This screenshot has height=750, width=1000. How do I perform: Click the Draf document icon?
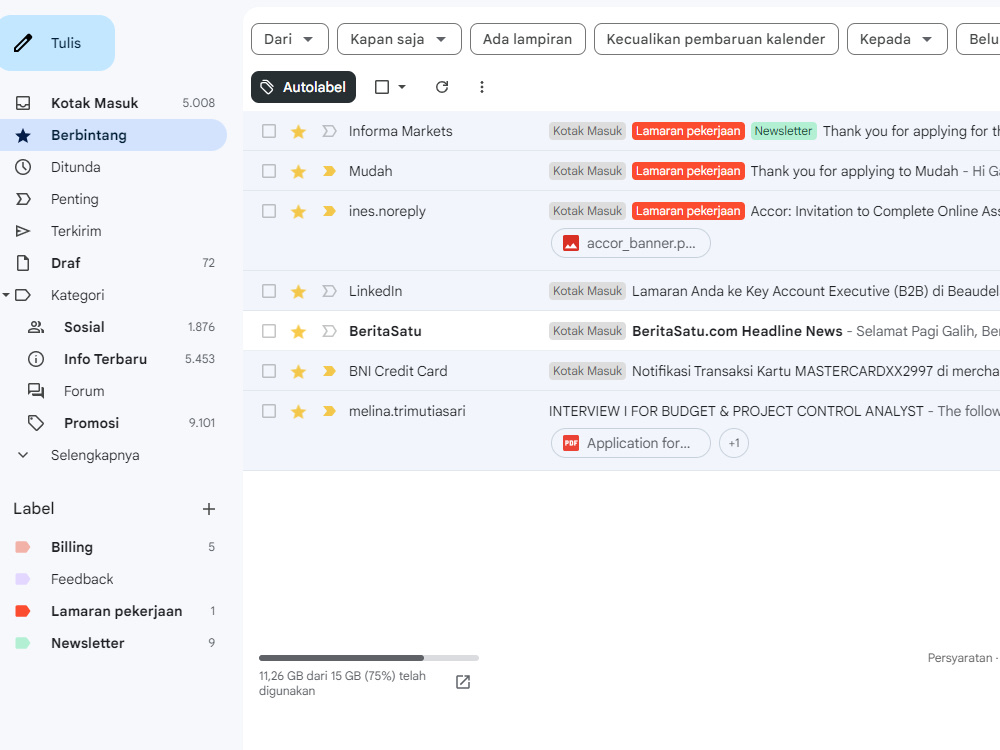[23, 263]
